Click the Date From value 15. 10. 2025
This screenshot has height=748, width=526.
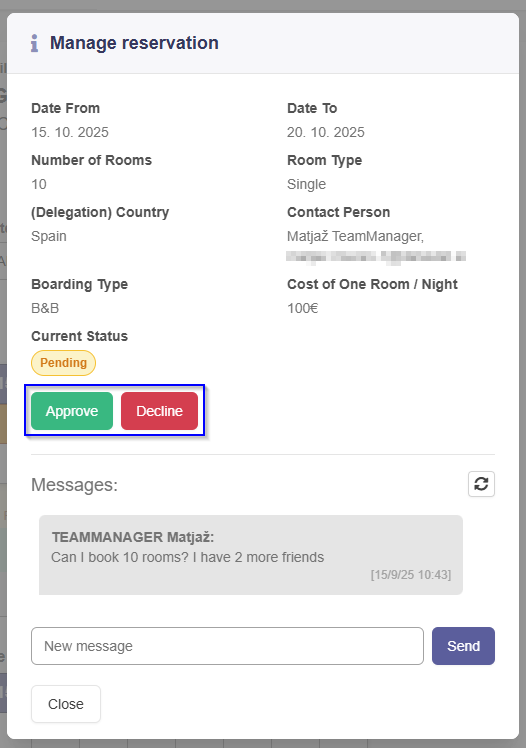(70, 132)
